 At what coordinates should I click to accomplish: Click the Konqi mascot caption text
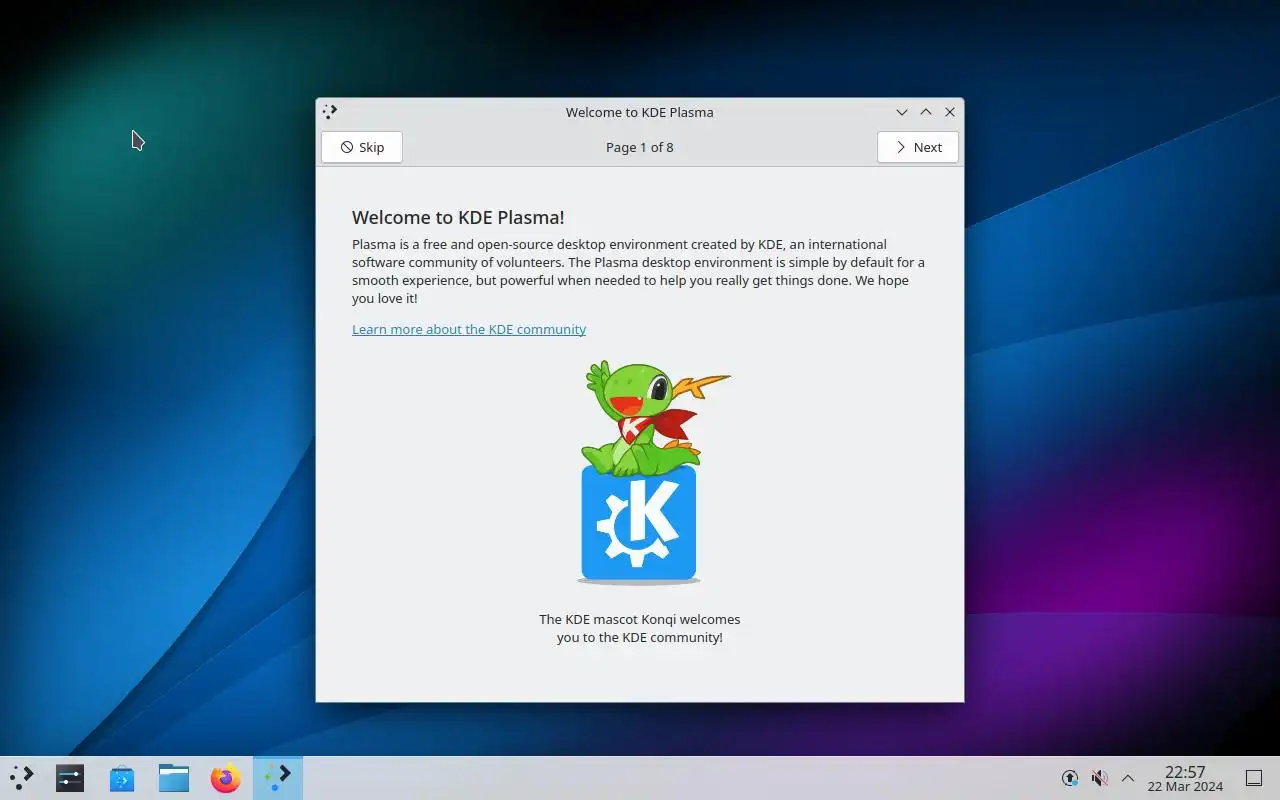point(640,628)
